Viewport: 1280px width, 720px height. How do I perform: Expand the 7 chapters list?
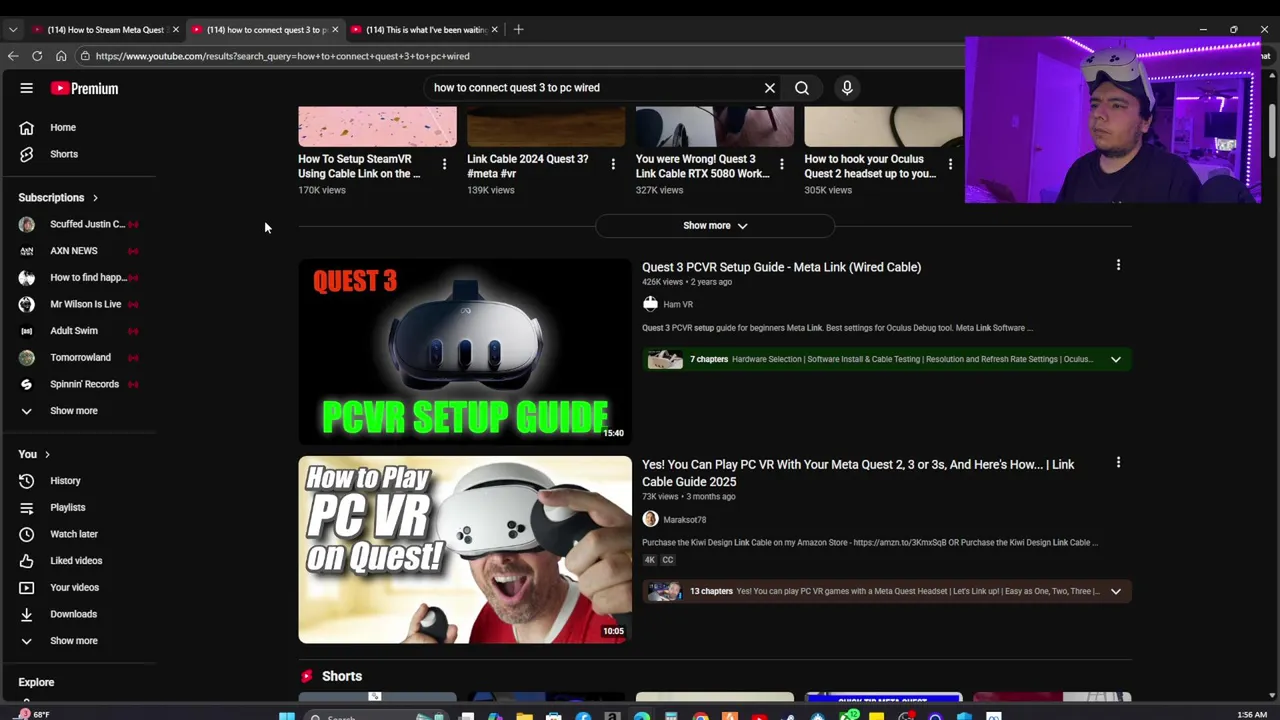click(1115, 359)
